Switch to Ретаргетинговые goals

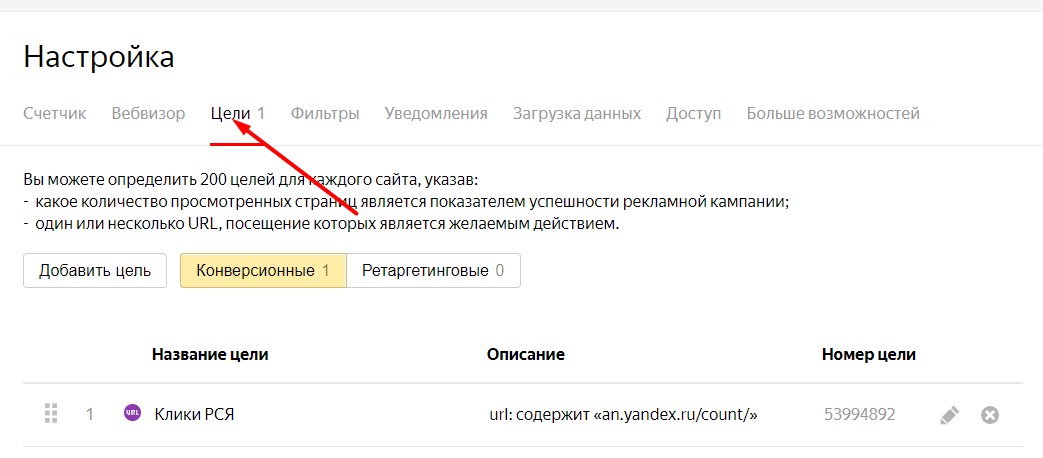pyautogui.click(x=433, y=270)
